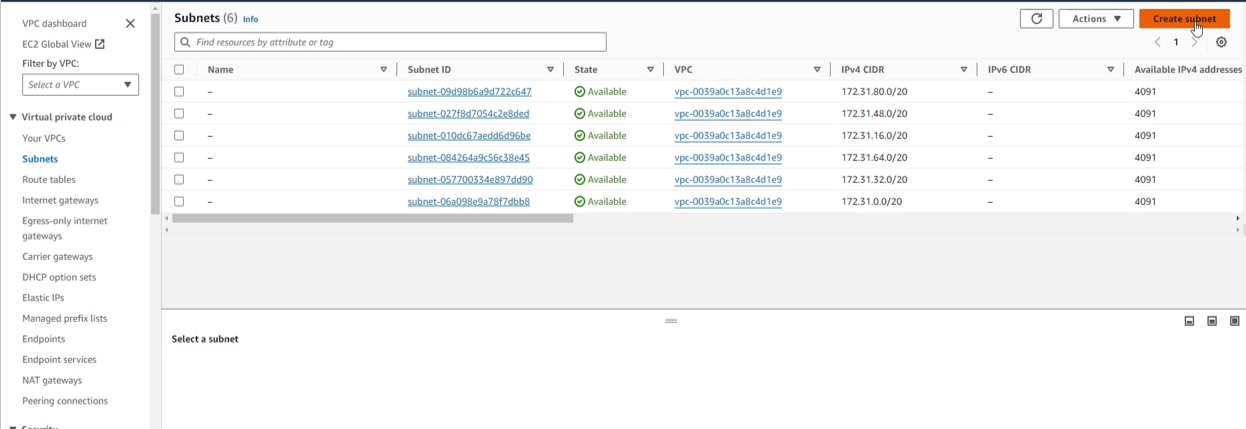Click the Available state of subnet-010dc67aedd6d96be

pyautogui.click(x=600, y=136)
